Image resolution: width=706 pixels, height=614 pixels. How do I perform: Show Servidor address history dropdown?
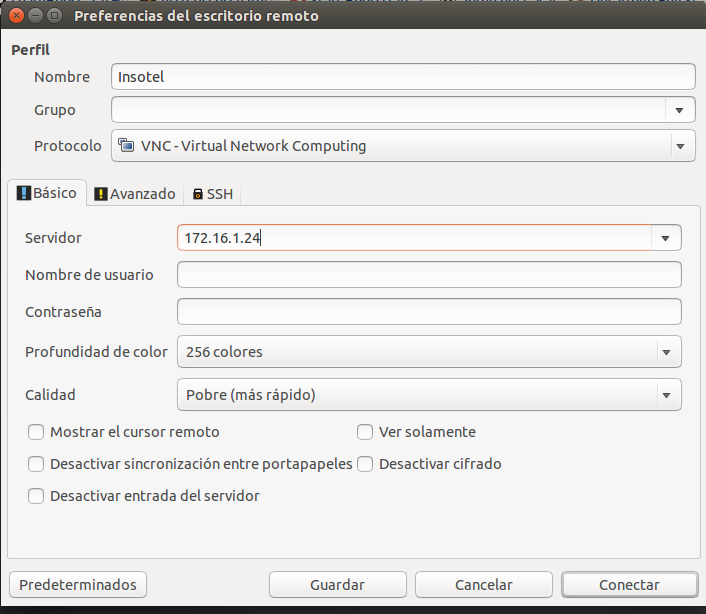[665, 238]
